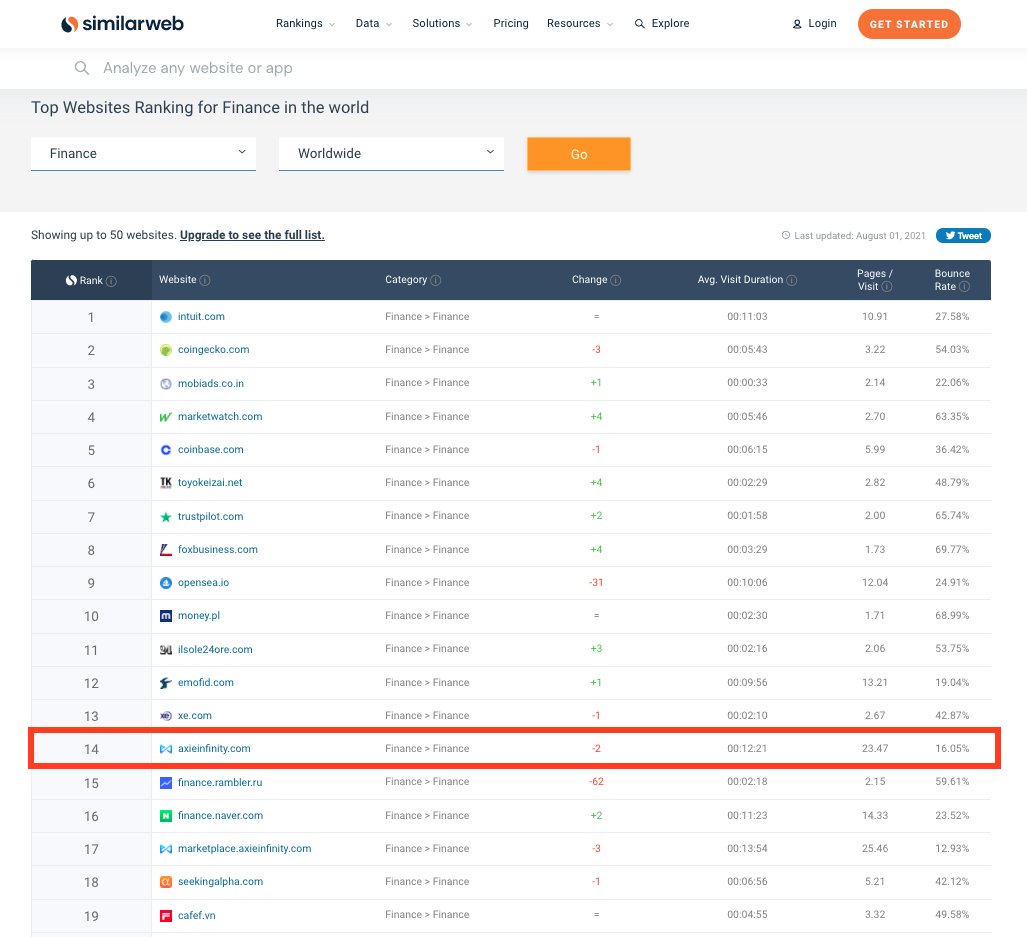Viewport: 1027px width, 937px height.
Task: Click the Get Started button
Action: point(909,24)
